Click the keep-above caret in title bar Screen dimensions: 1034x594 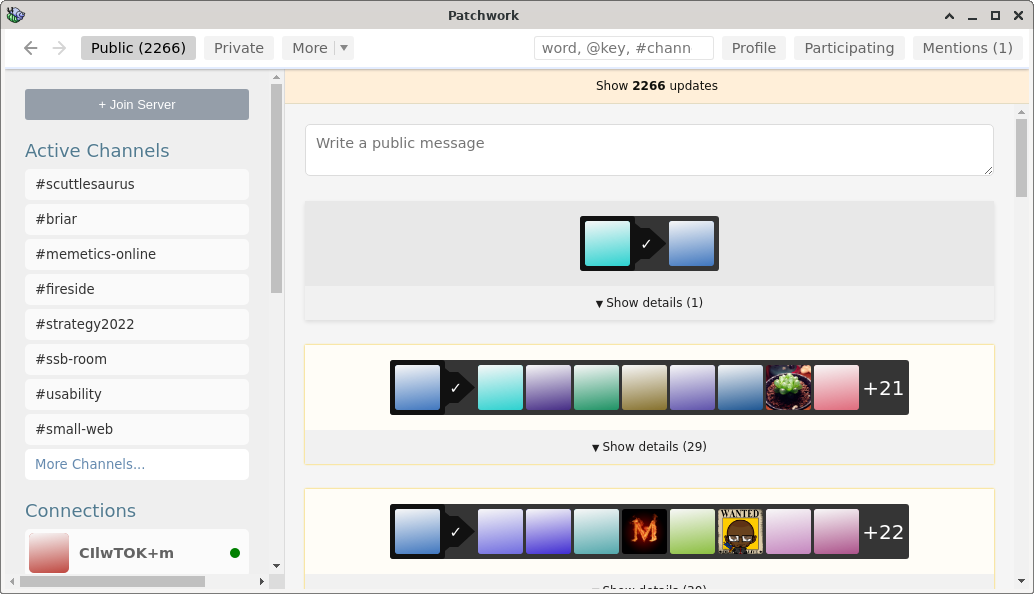coord(950,16)
